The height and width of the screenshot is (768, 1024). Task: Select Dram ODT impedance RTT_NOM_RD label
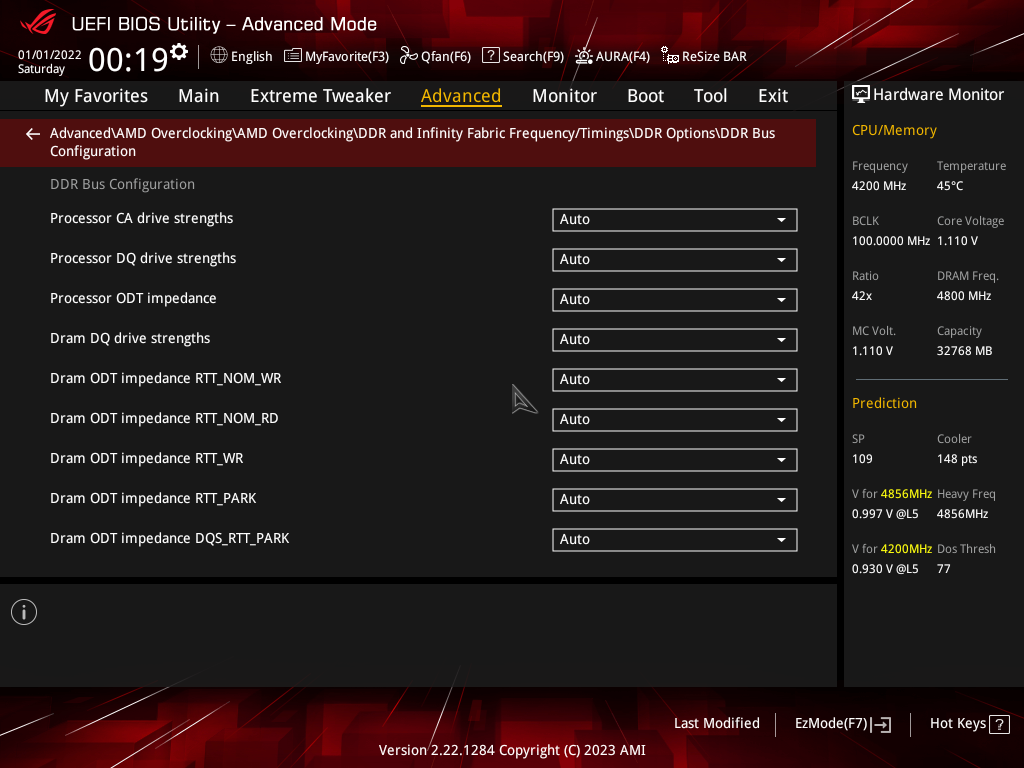[164, 418]
